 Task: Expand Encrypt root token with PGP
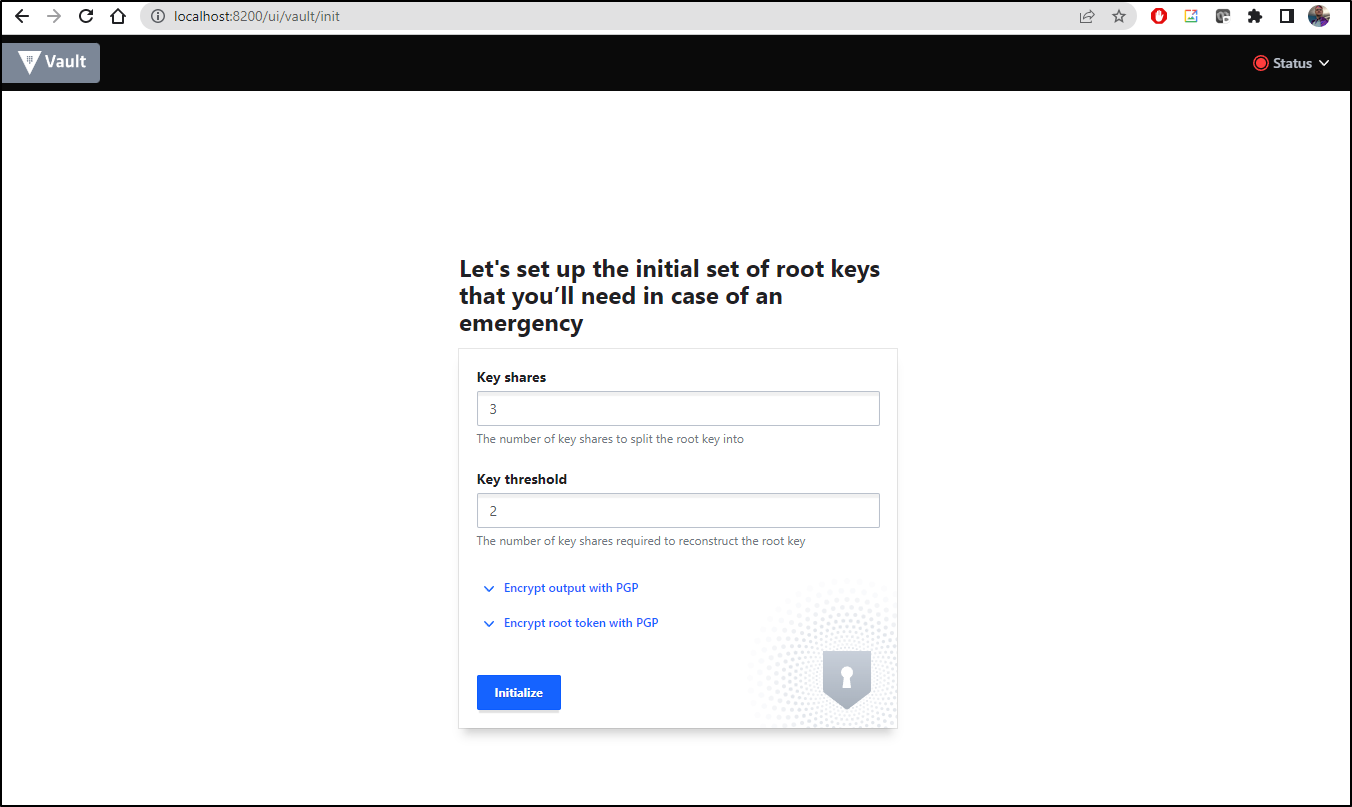point(570,623)
